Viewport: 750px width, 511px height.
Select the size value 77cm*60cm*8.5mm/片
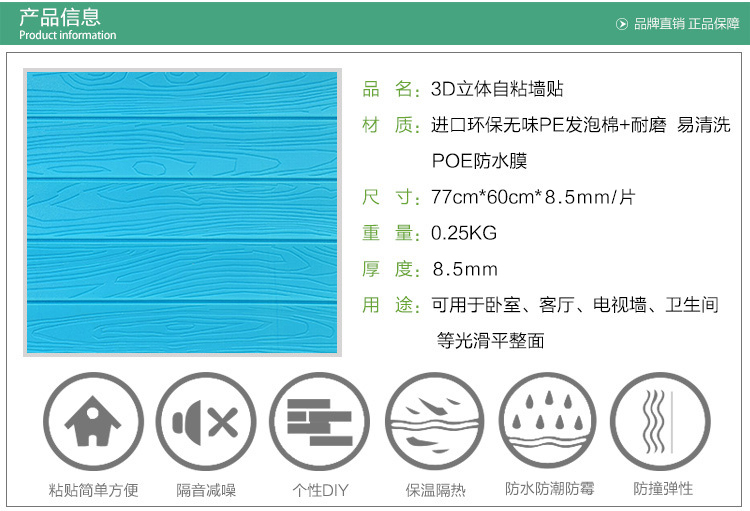(533, 197)
